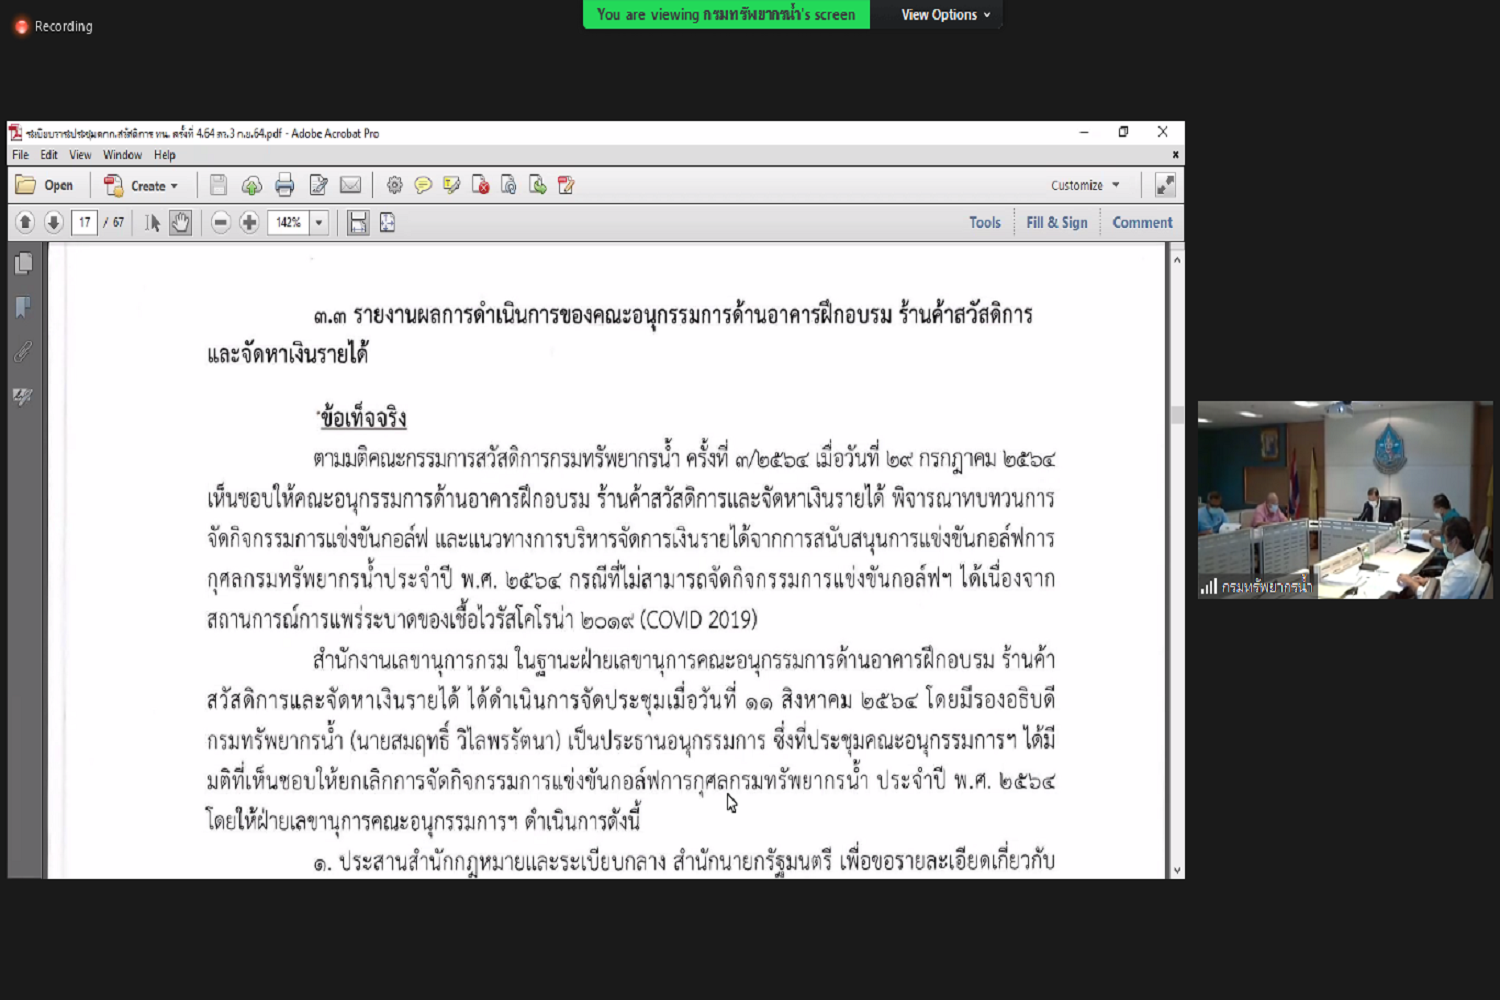
Task: Toggle Fit One Full Page view
Action: click(x=387, y=222)
